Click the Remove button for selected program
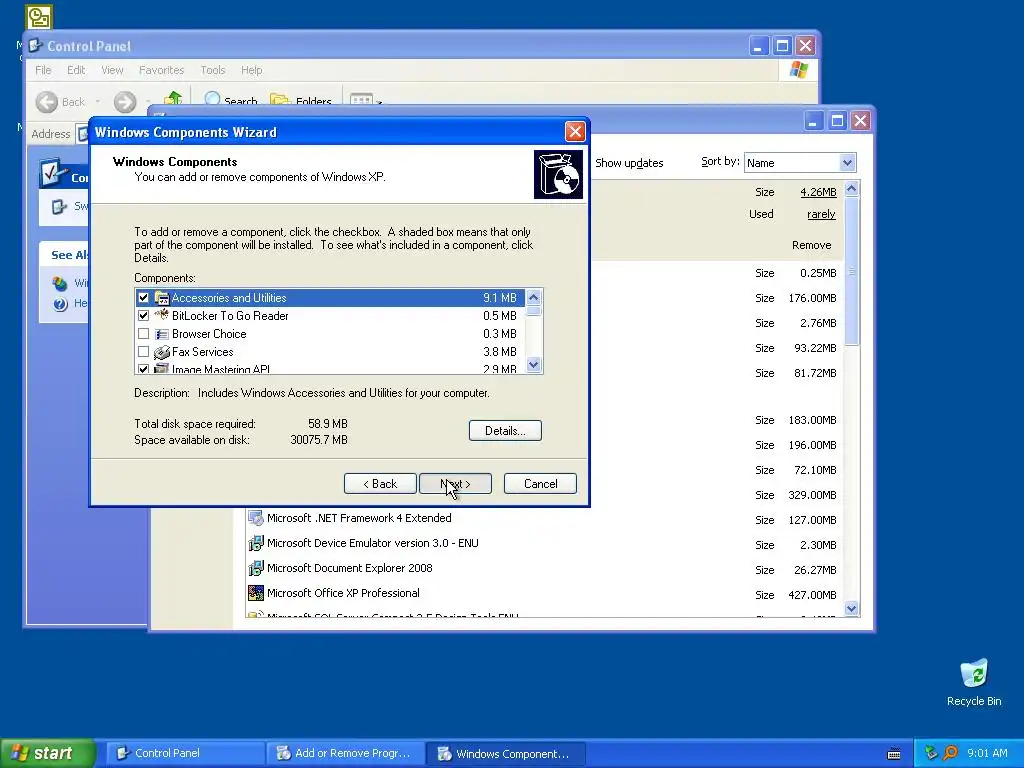 coord(811,245)
